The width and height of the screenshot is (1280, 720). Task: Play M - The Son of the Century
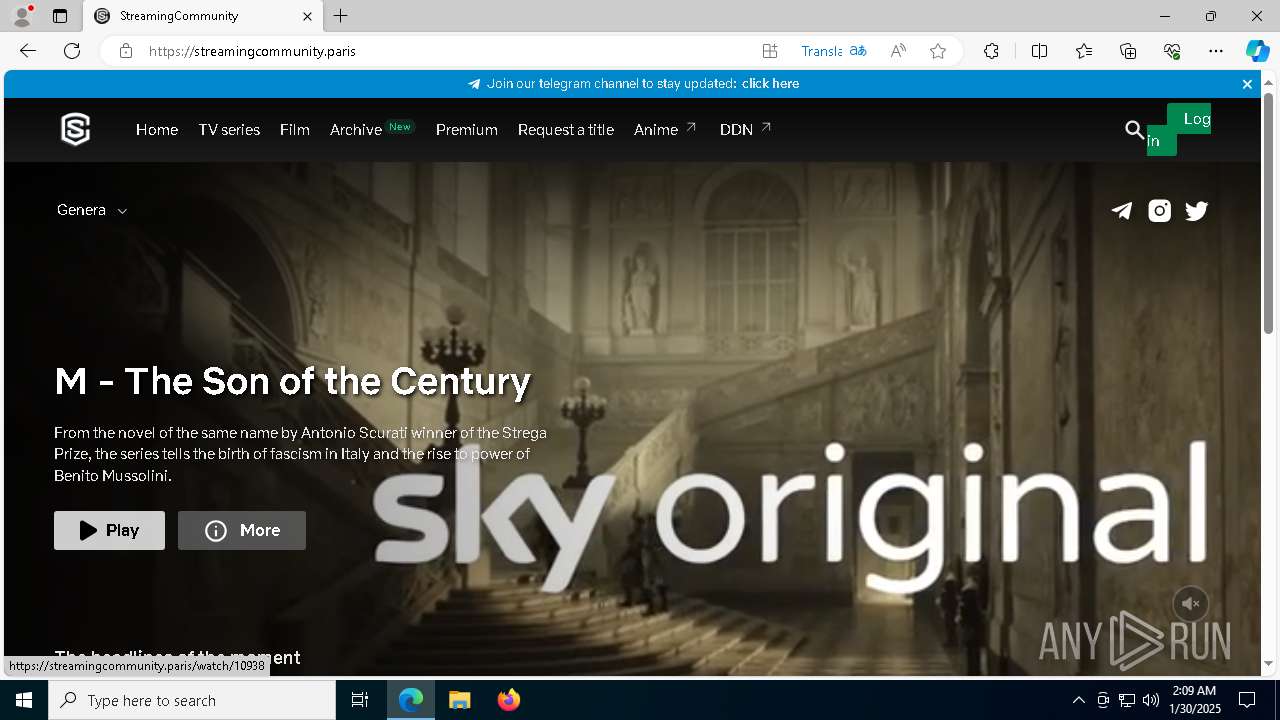pos(109,530)
